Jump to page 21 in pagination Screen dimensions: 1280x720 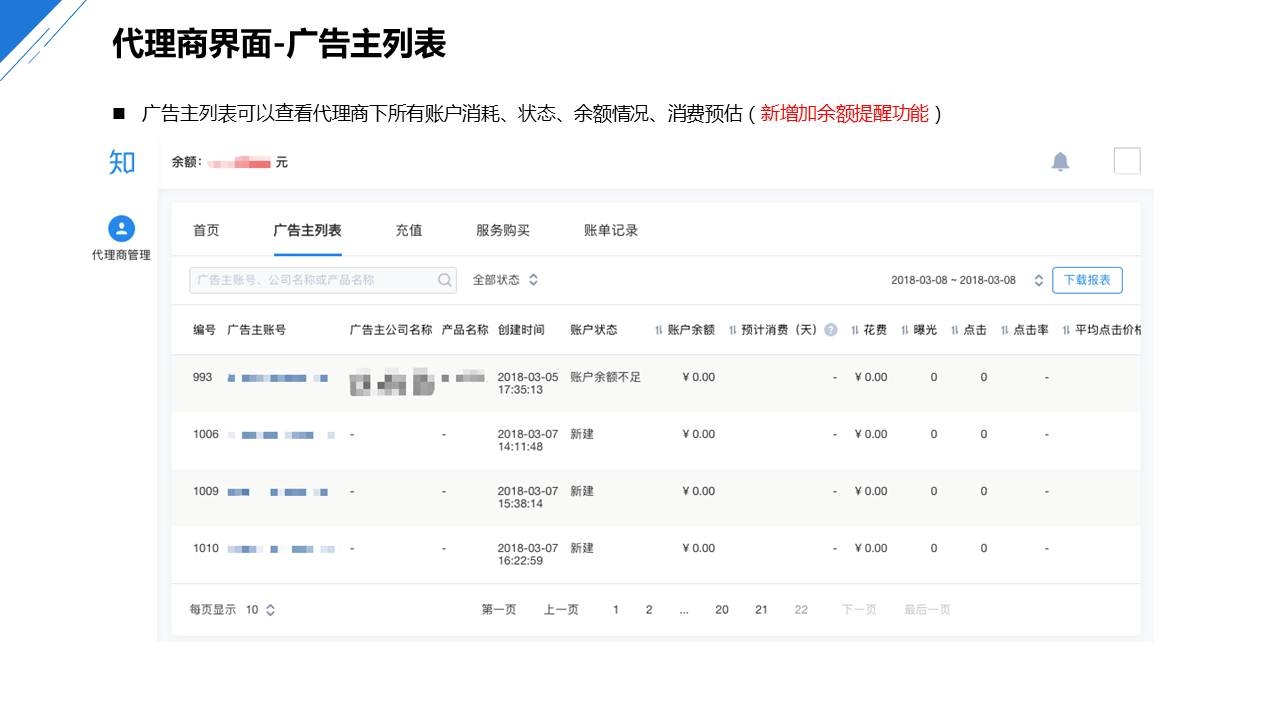pyautogui.click(x=761, y=610)
